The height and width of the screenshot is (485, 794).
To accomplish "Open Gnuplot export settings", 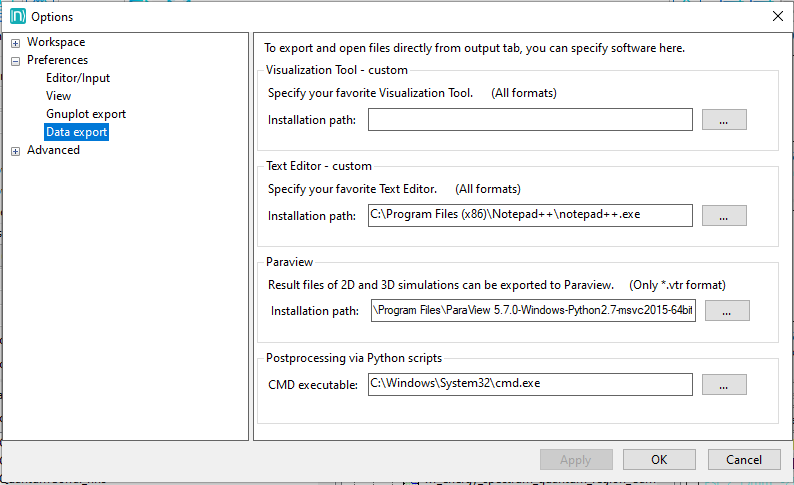I will (x=86, y=114).
